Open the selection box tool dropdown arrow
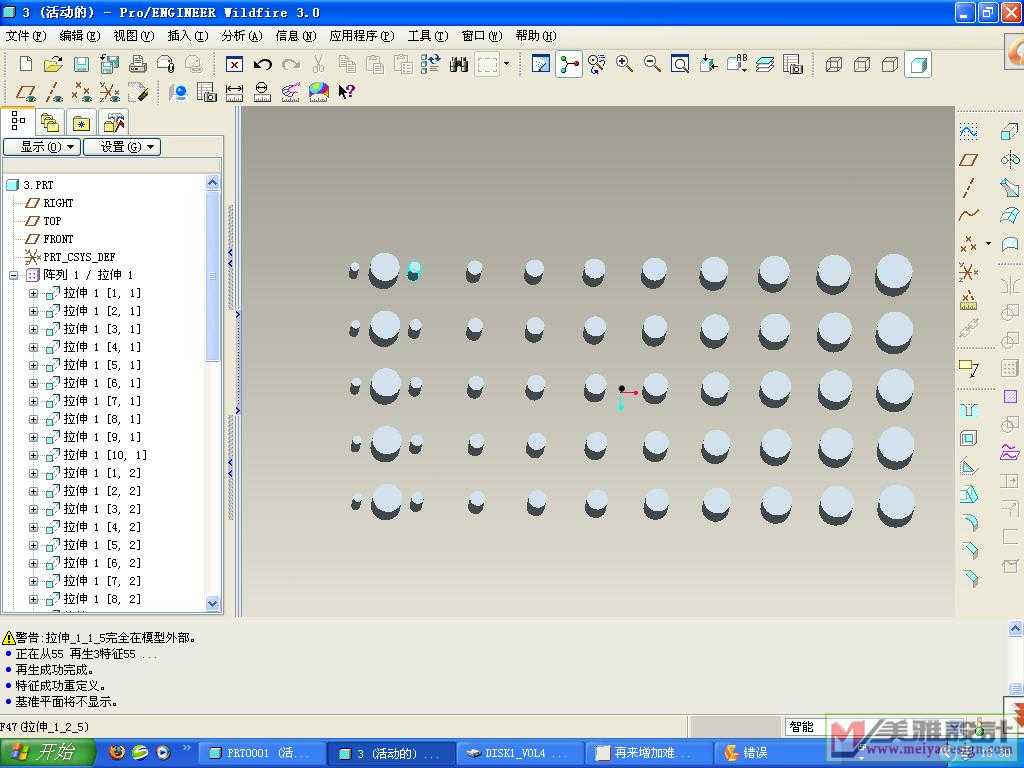The height and width of the screenshot is (768, 1024). coord(506,64)
